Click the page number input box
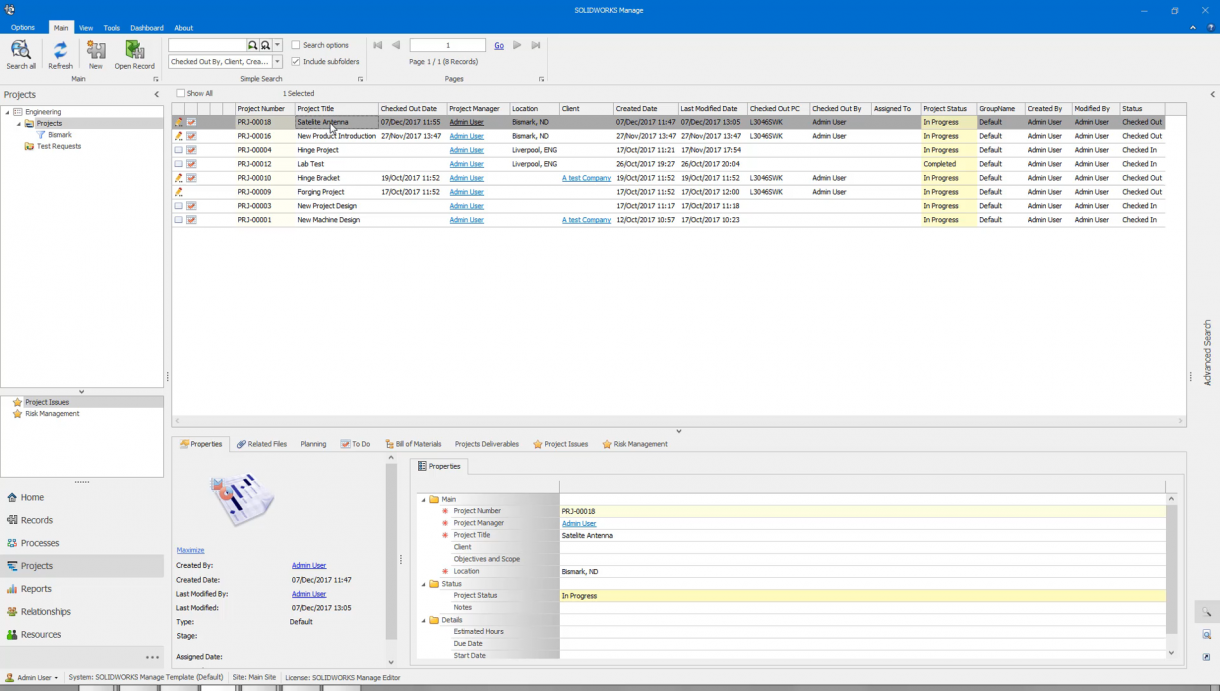 tap(448, 46)
